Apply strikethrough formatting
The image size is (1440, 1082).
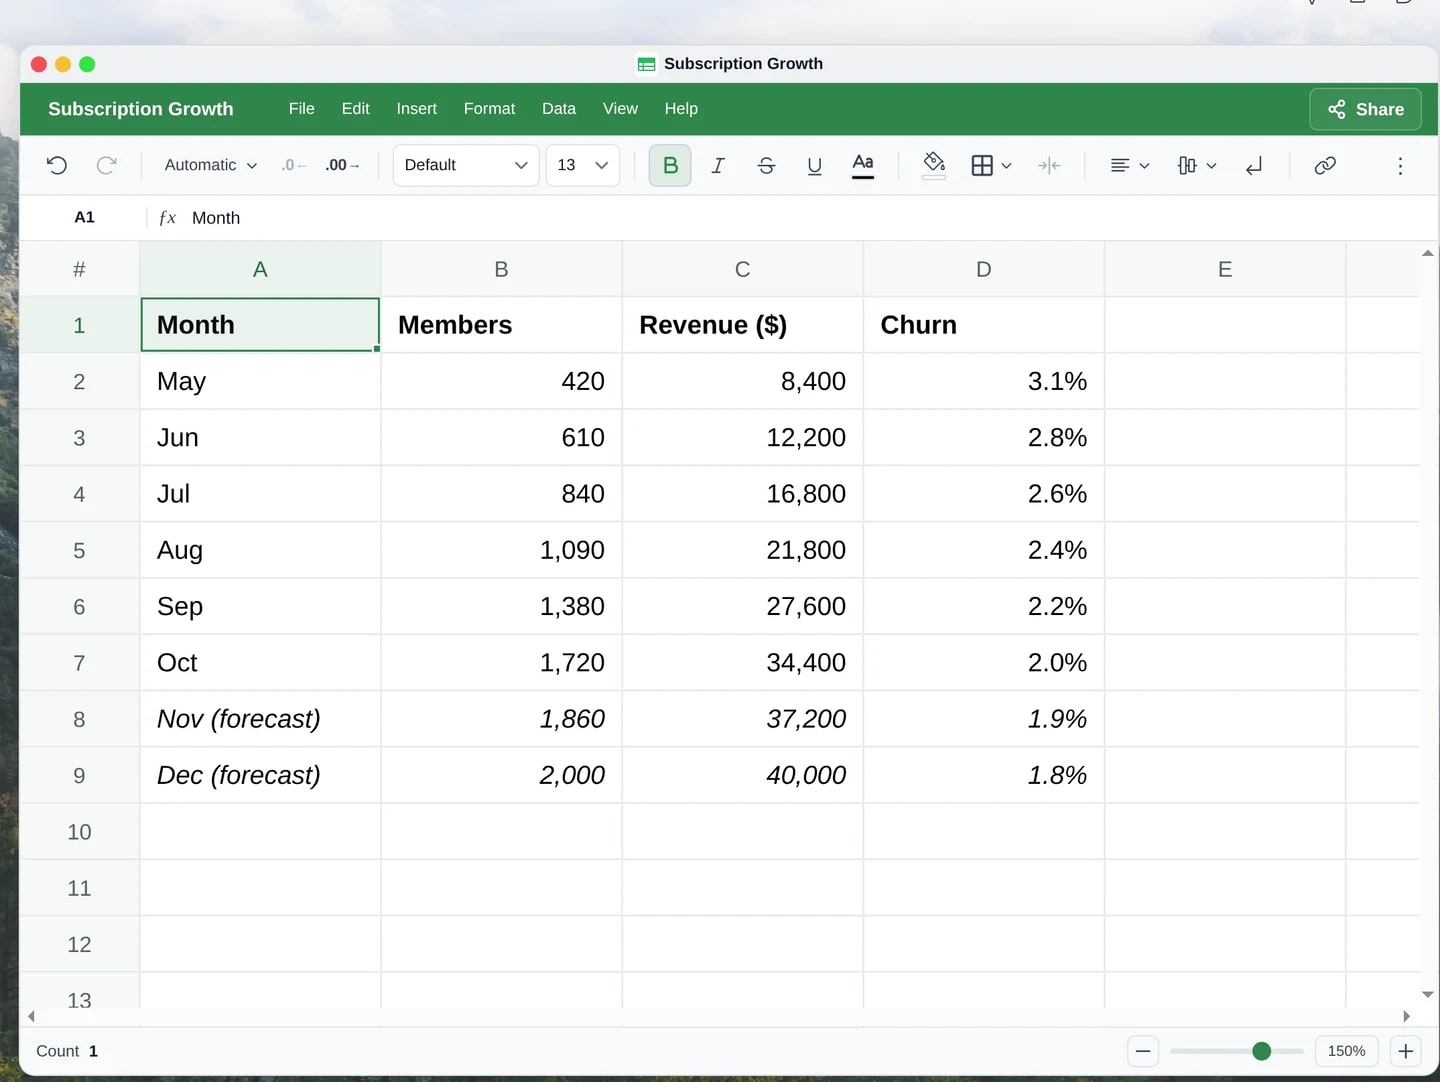click(x=766, y=165)
